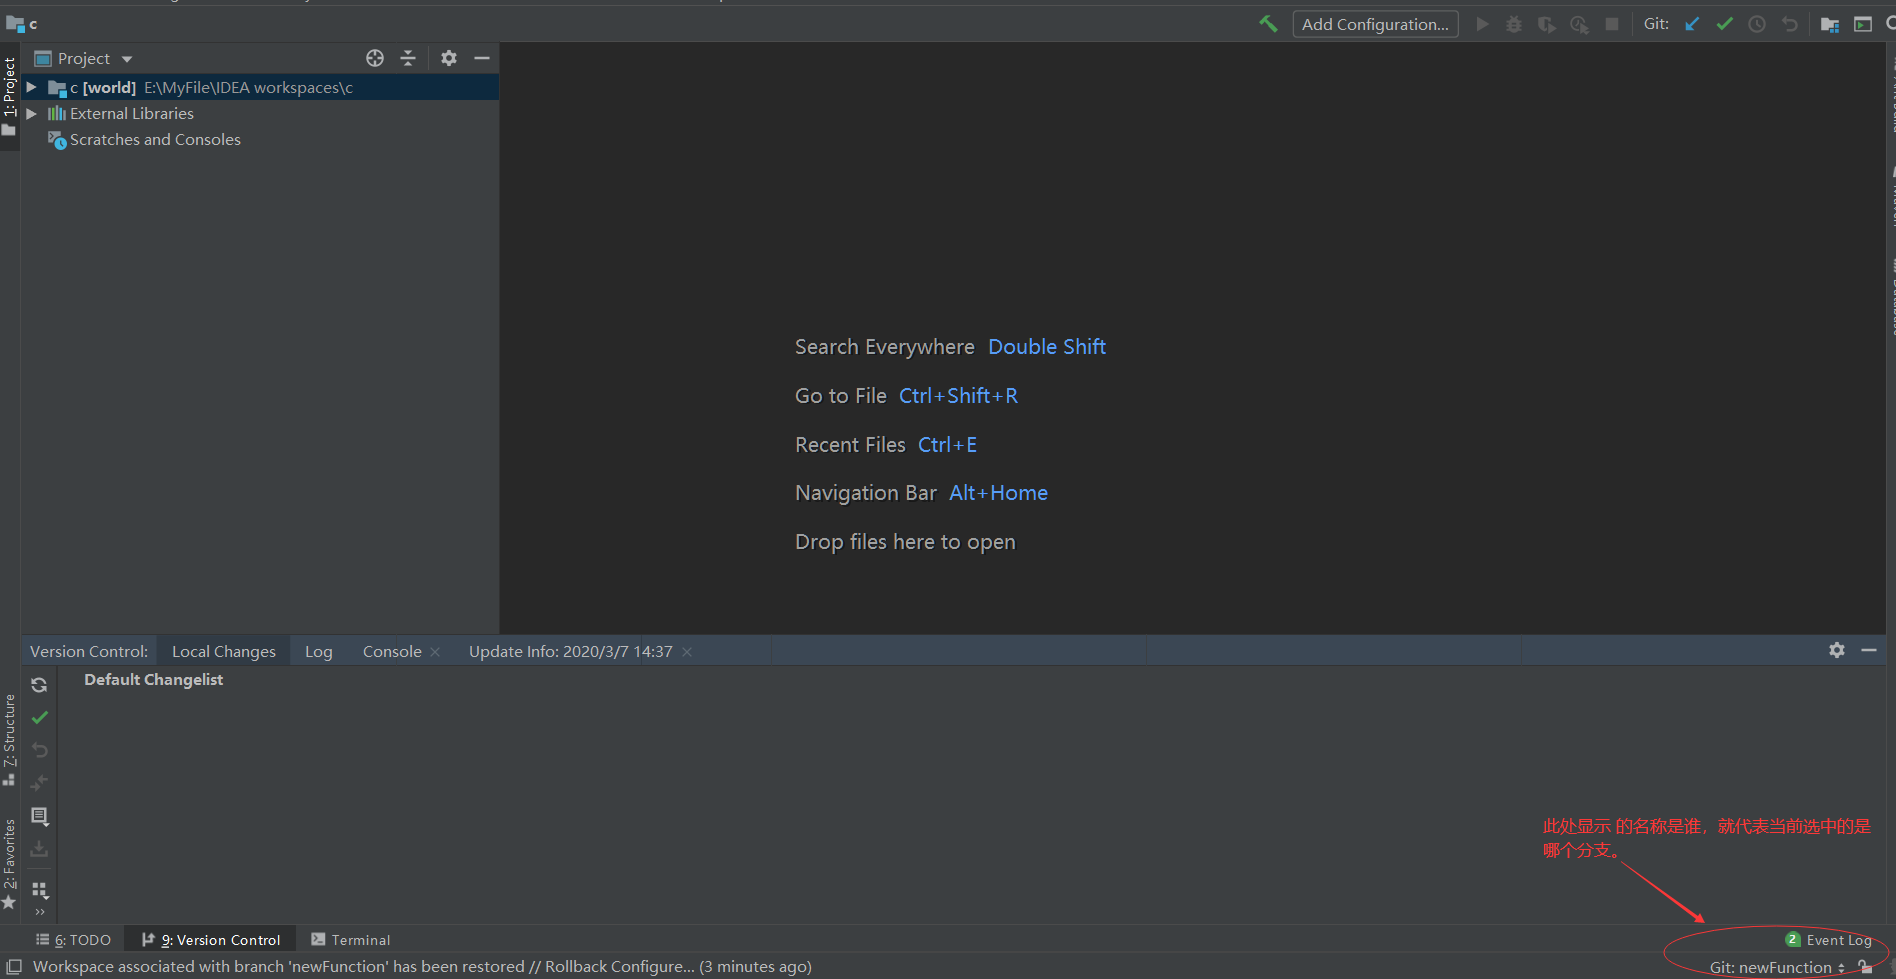Click the Double Shift shortcut hint
This screenshot has height=979, width=1896.
pyautogui.click(x=1047, y=347)
